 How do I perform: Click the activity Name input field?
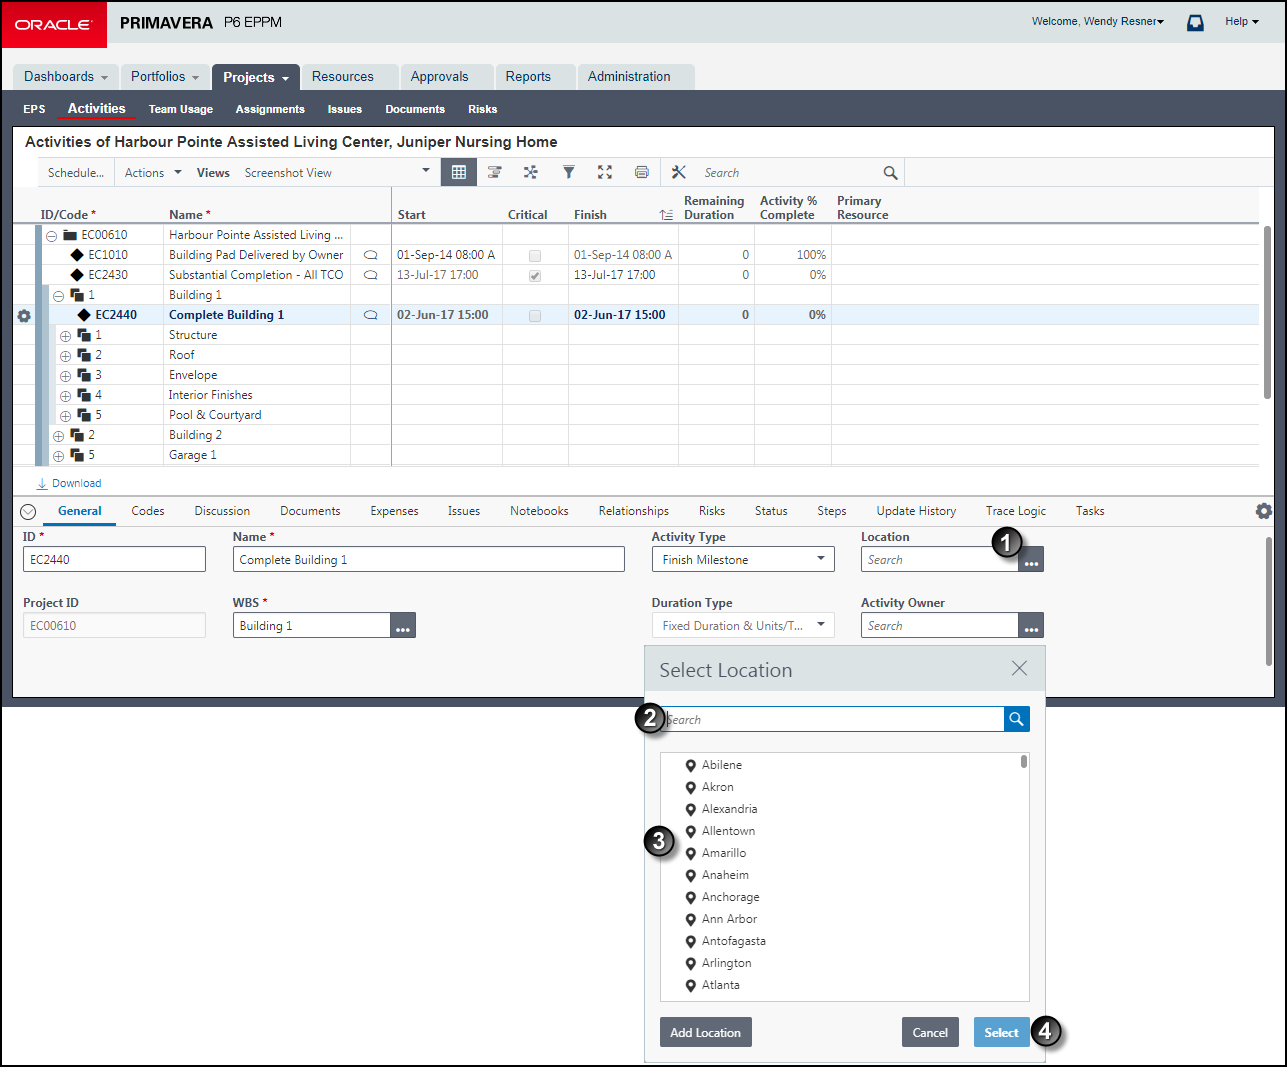click(429, 560)
